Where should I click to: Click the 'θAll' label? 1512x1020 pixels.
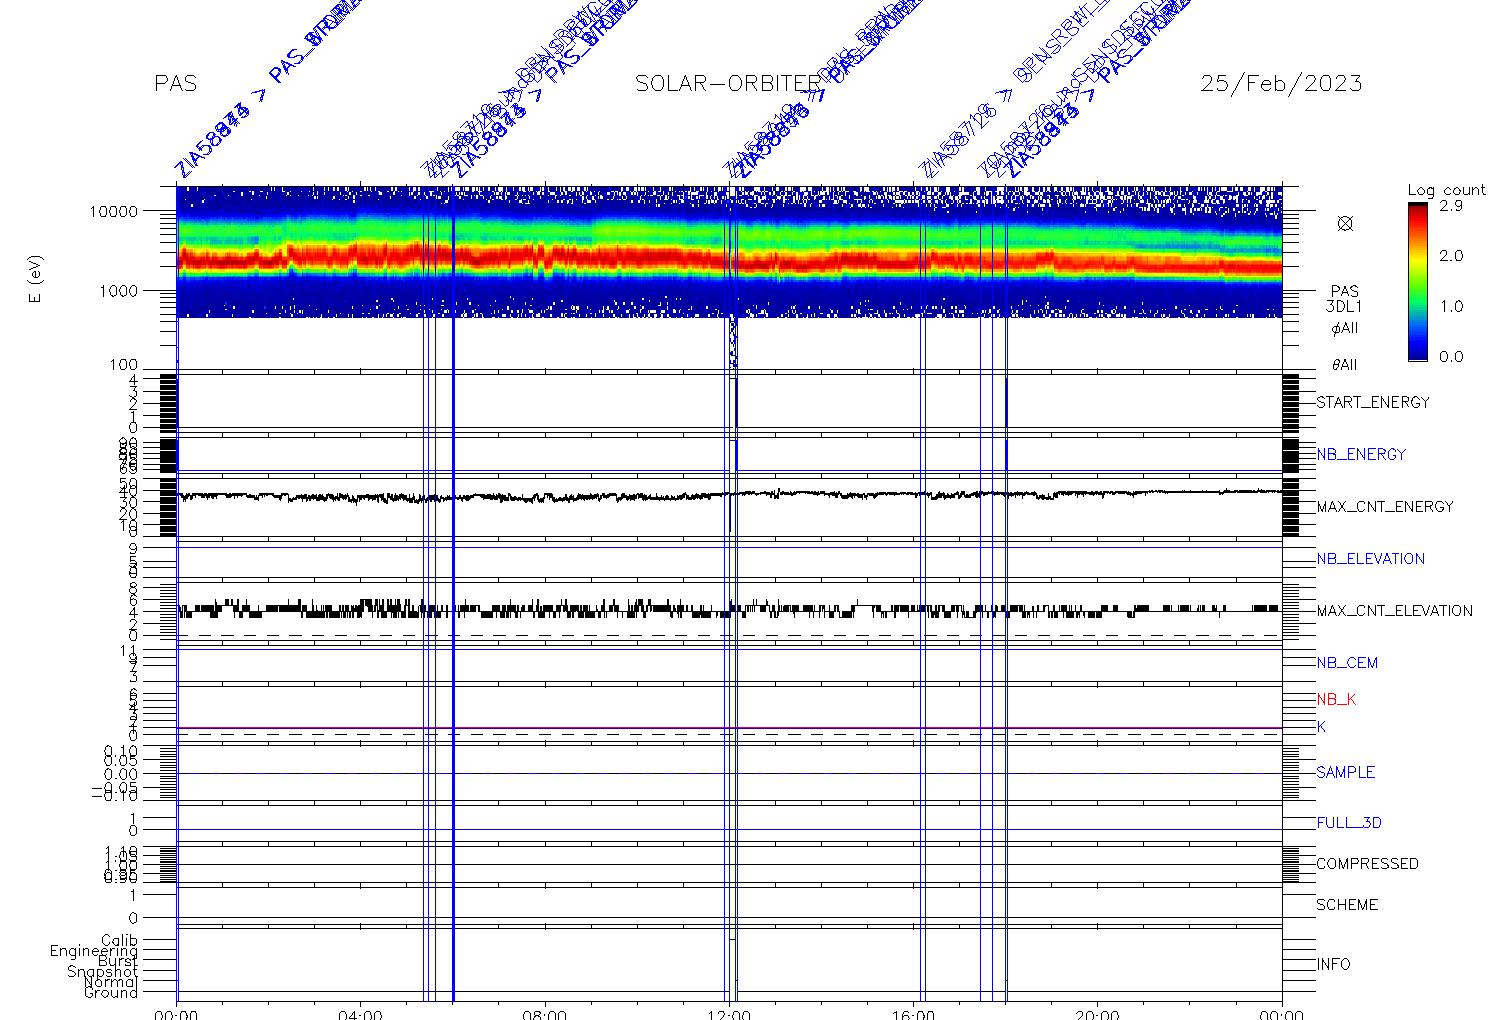(x=1344, y=365)
